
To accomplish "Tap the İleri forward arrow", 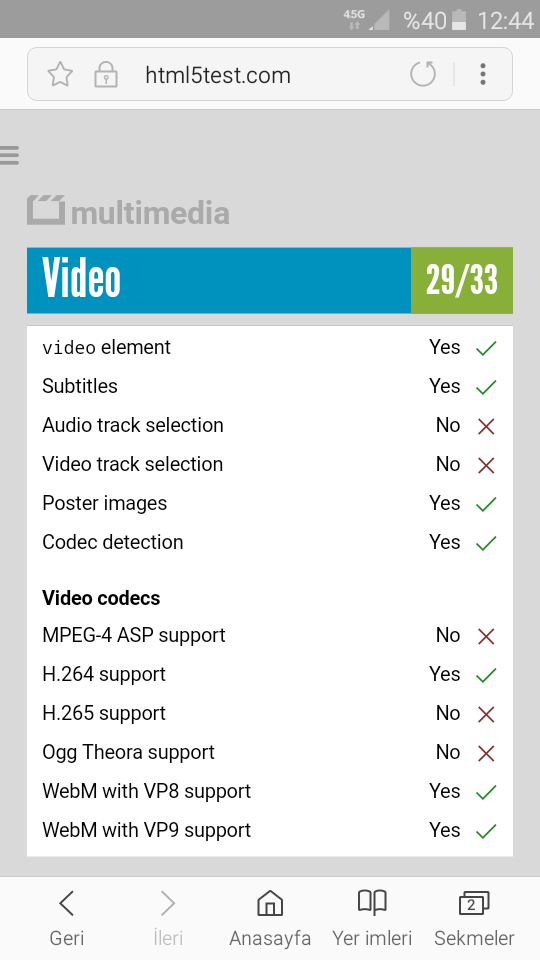I will (168, 918).
